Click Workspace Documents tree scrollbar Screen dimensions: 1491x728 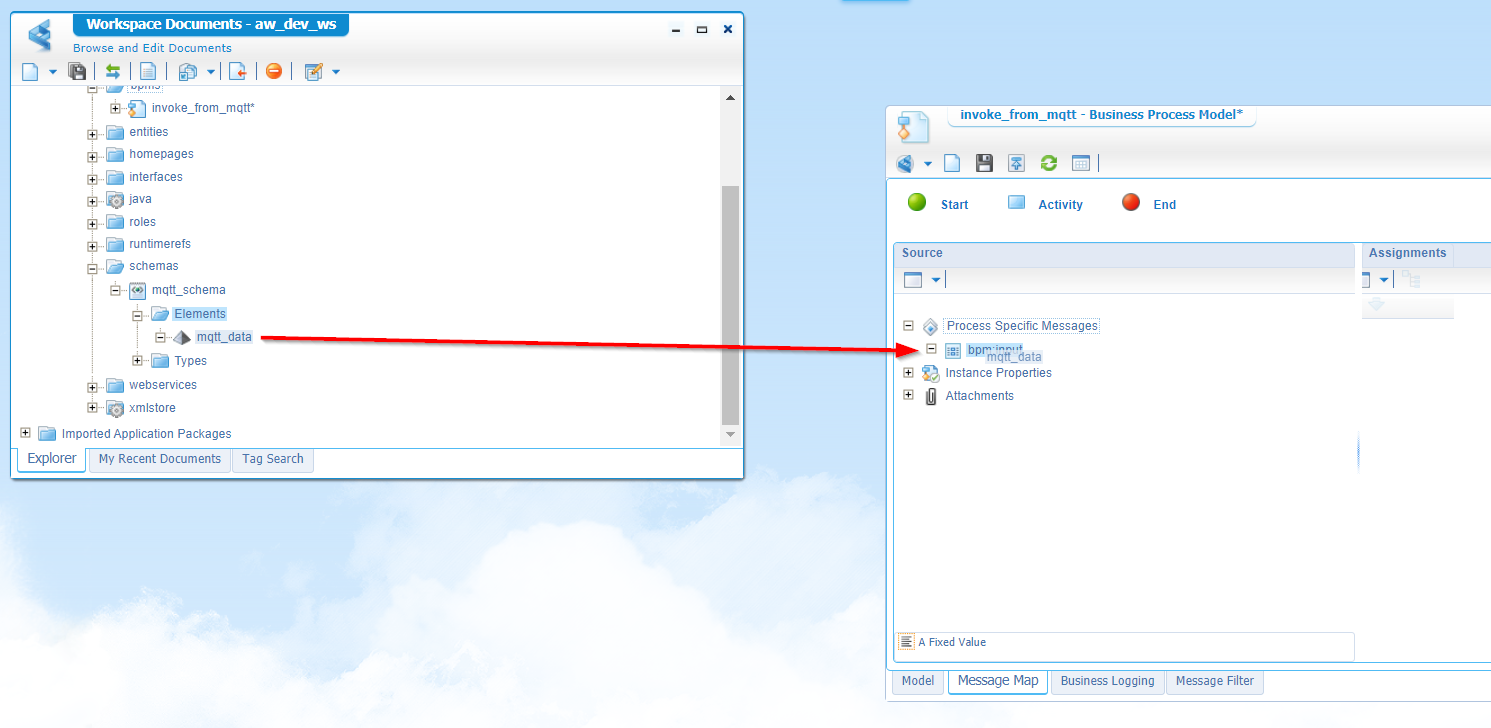click(x=730, y=305)
